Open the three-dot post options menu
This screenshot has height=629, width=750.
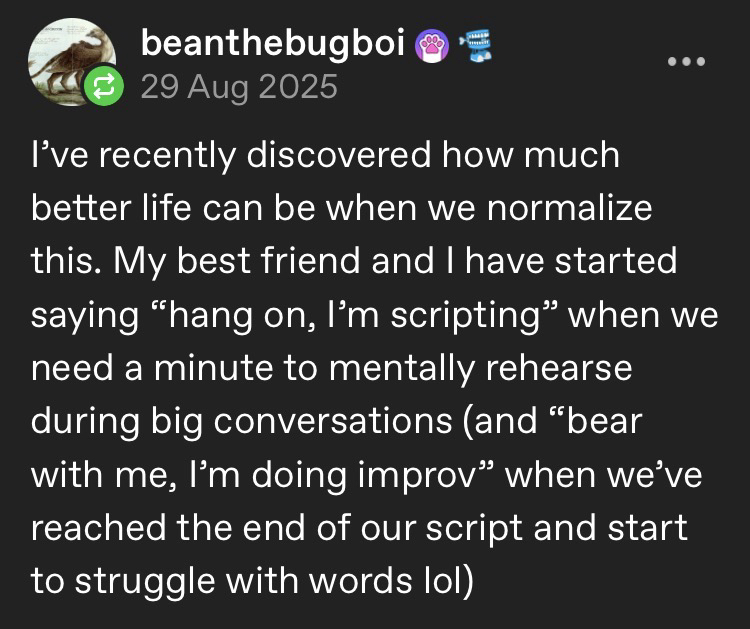[x=687, y=61]
